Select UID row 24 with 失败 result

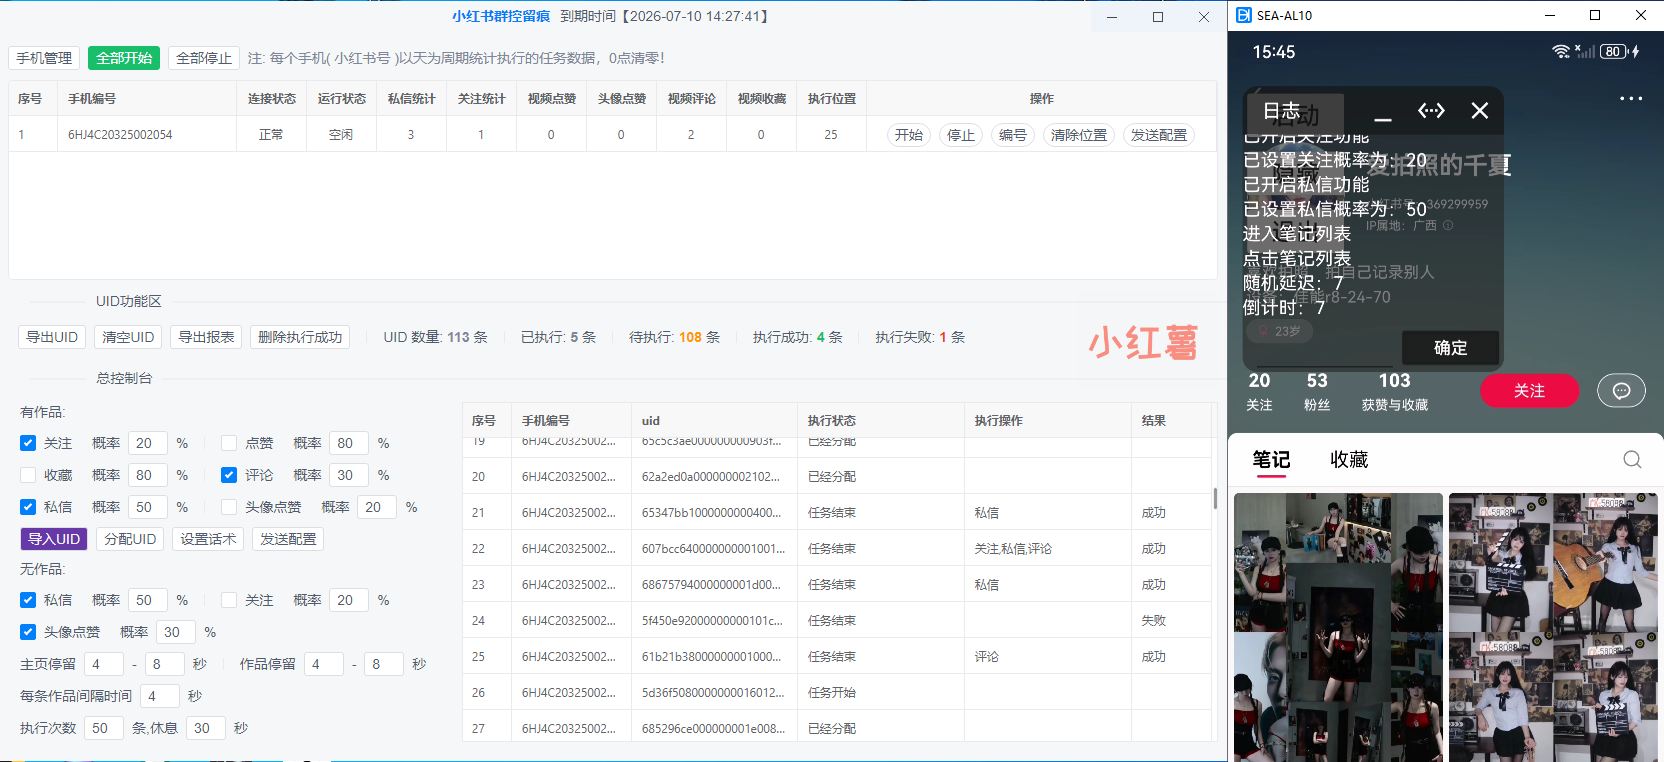point(838,621)
